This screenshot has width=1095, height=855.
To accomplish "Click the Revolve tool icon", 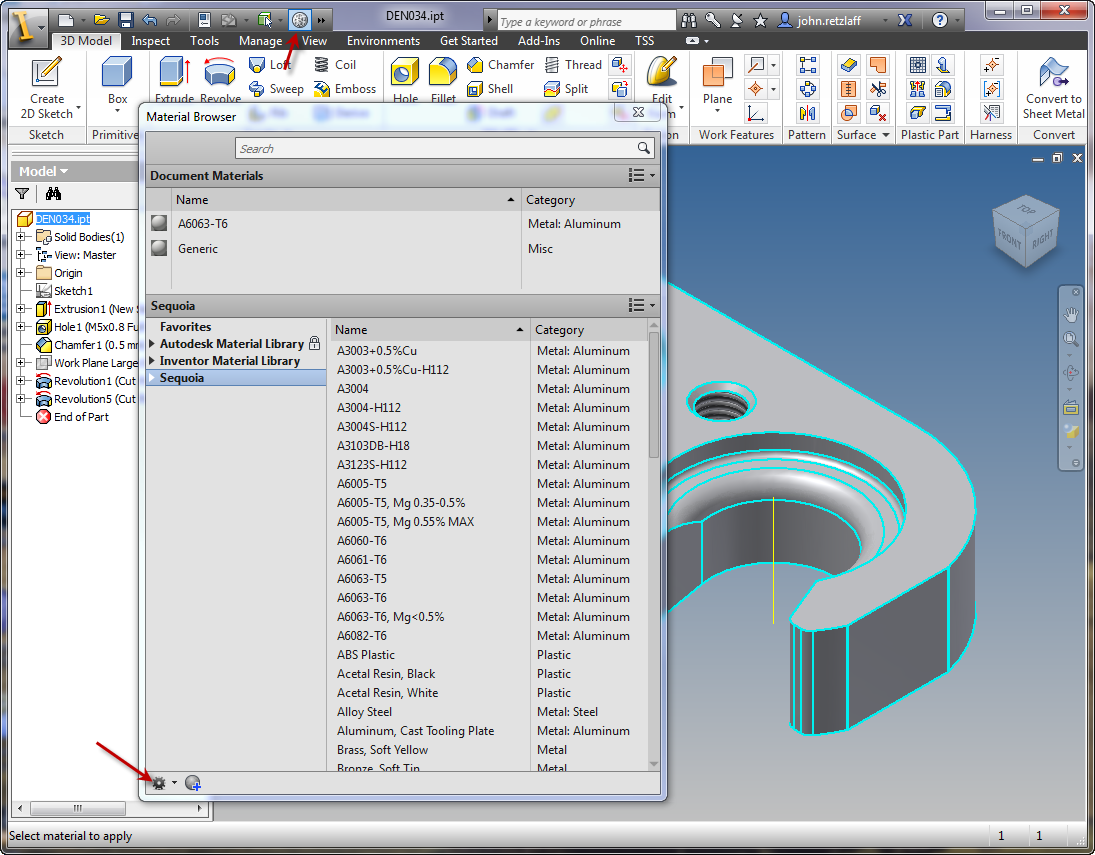I will [219, 73].
